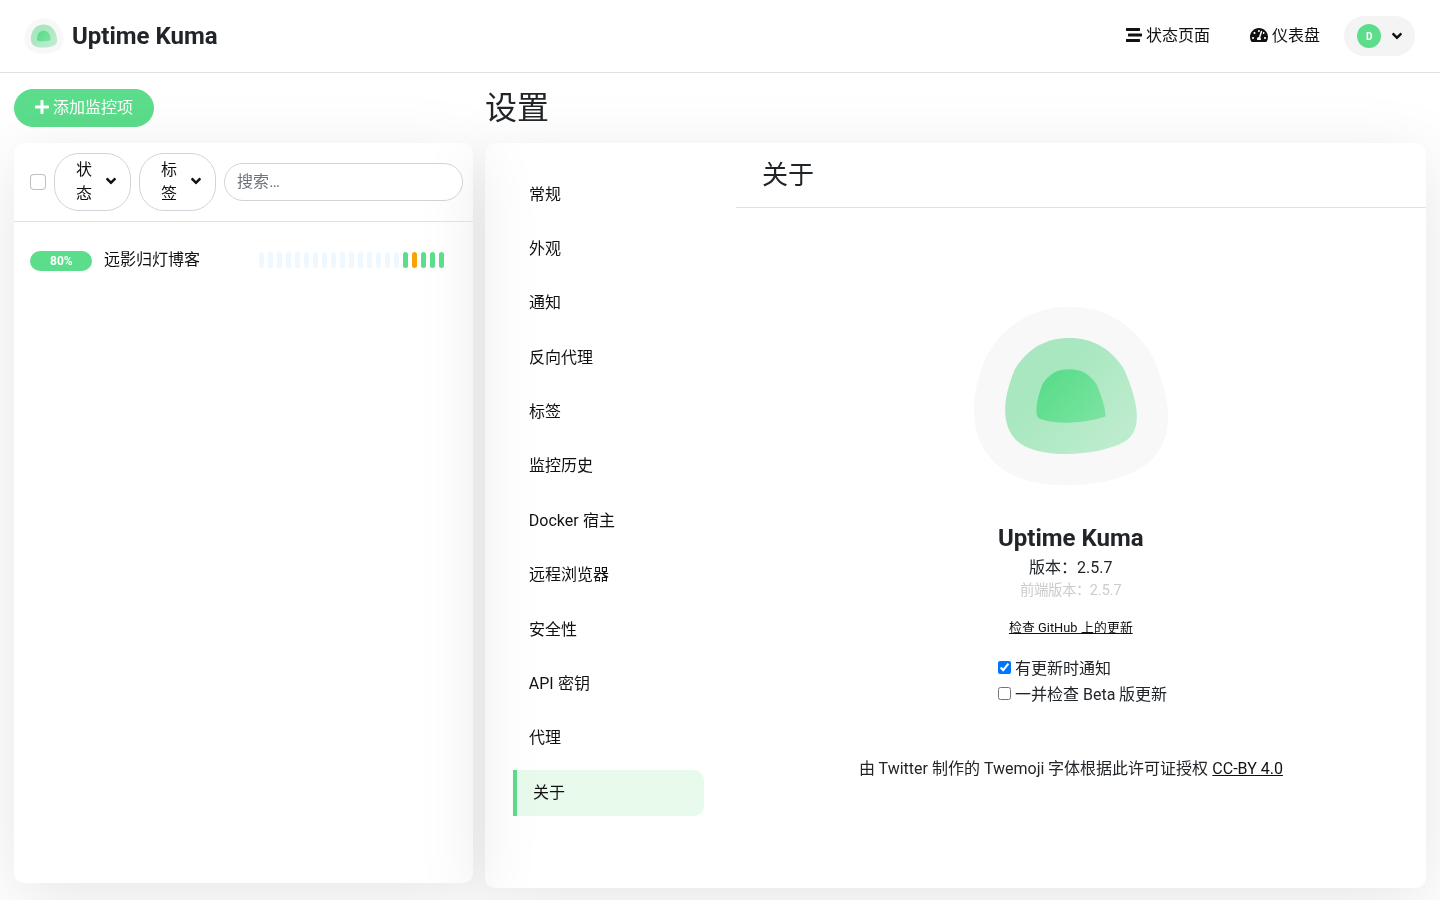The height and width of the screenshot is (900, 1440).
Task: Open the 远程浏览器 settings section
Action: click(608, 574)
